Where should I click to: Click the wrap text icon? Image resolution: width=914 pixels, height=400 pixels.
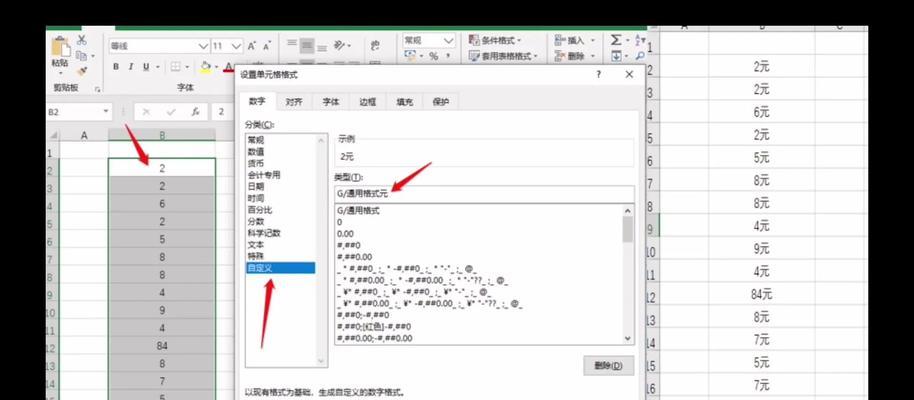click(375, 45)
